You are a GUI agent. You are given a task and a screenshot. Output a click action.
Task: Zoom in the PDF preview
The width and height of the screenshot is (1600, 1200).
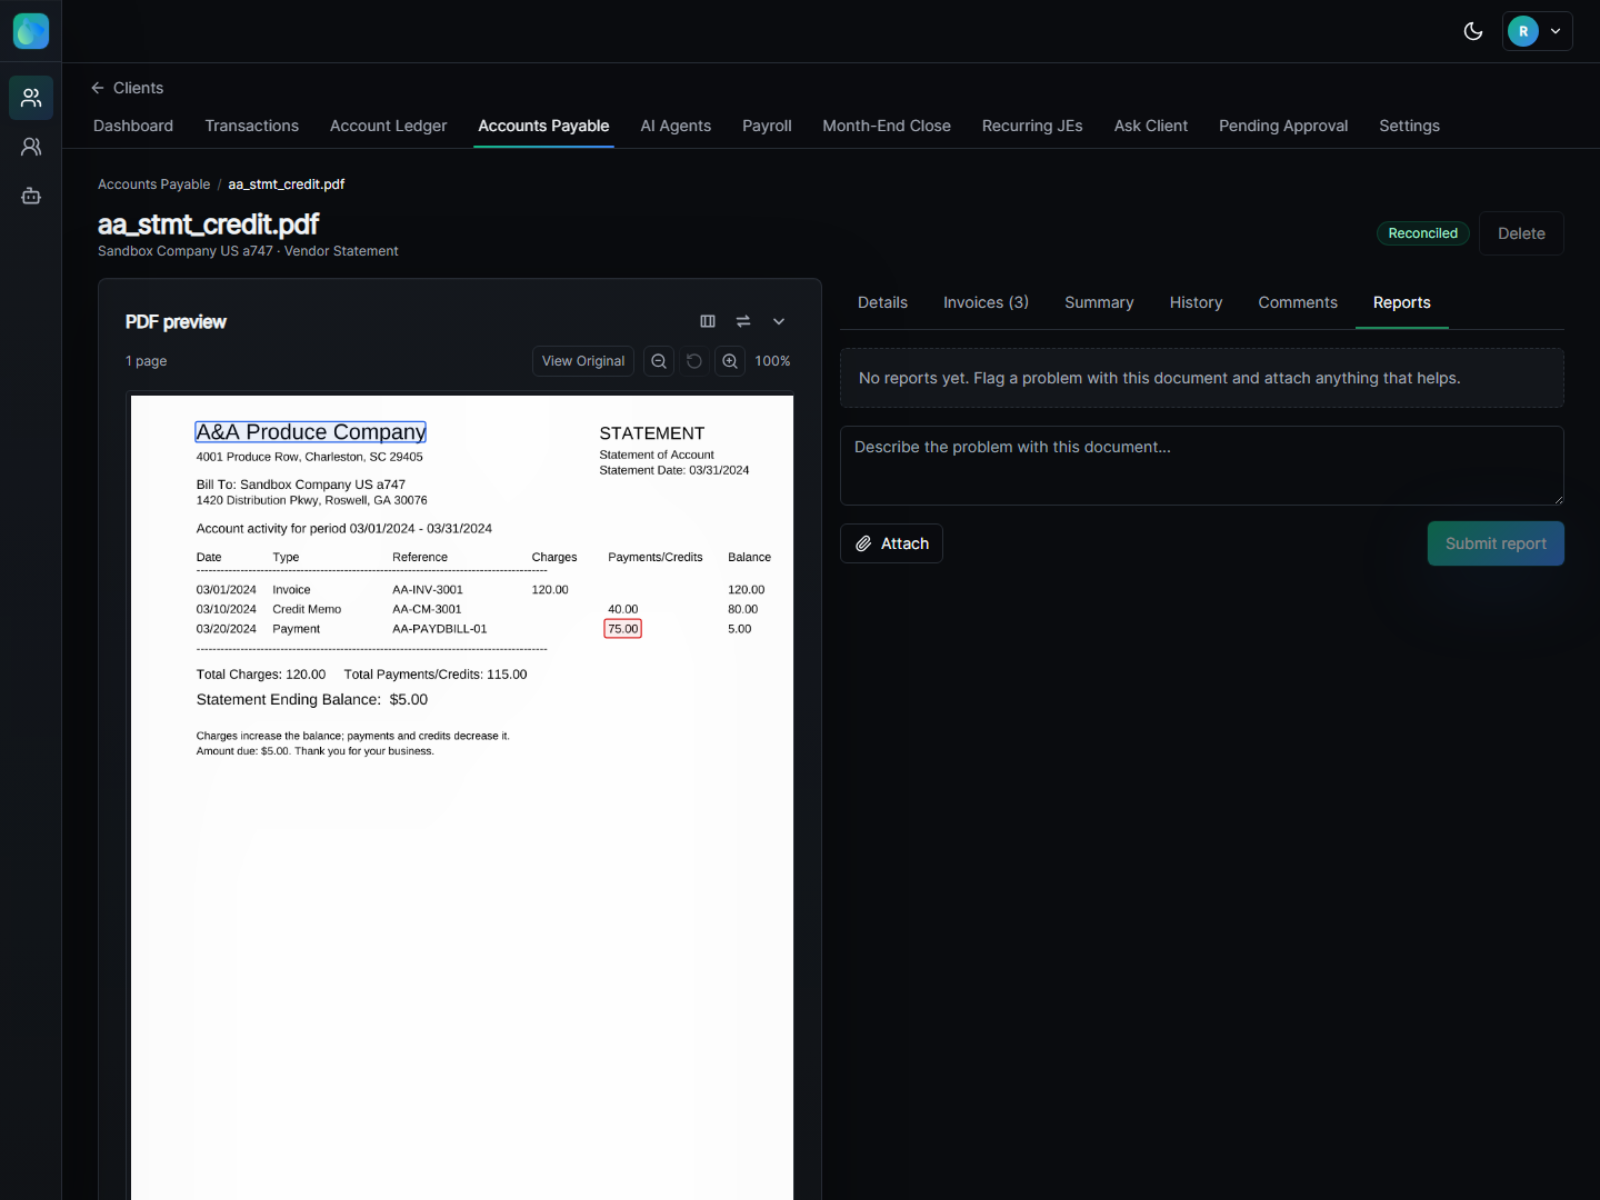730,361
